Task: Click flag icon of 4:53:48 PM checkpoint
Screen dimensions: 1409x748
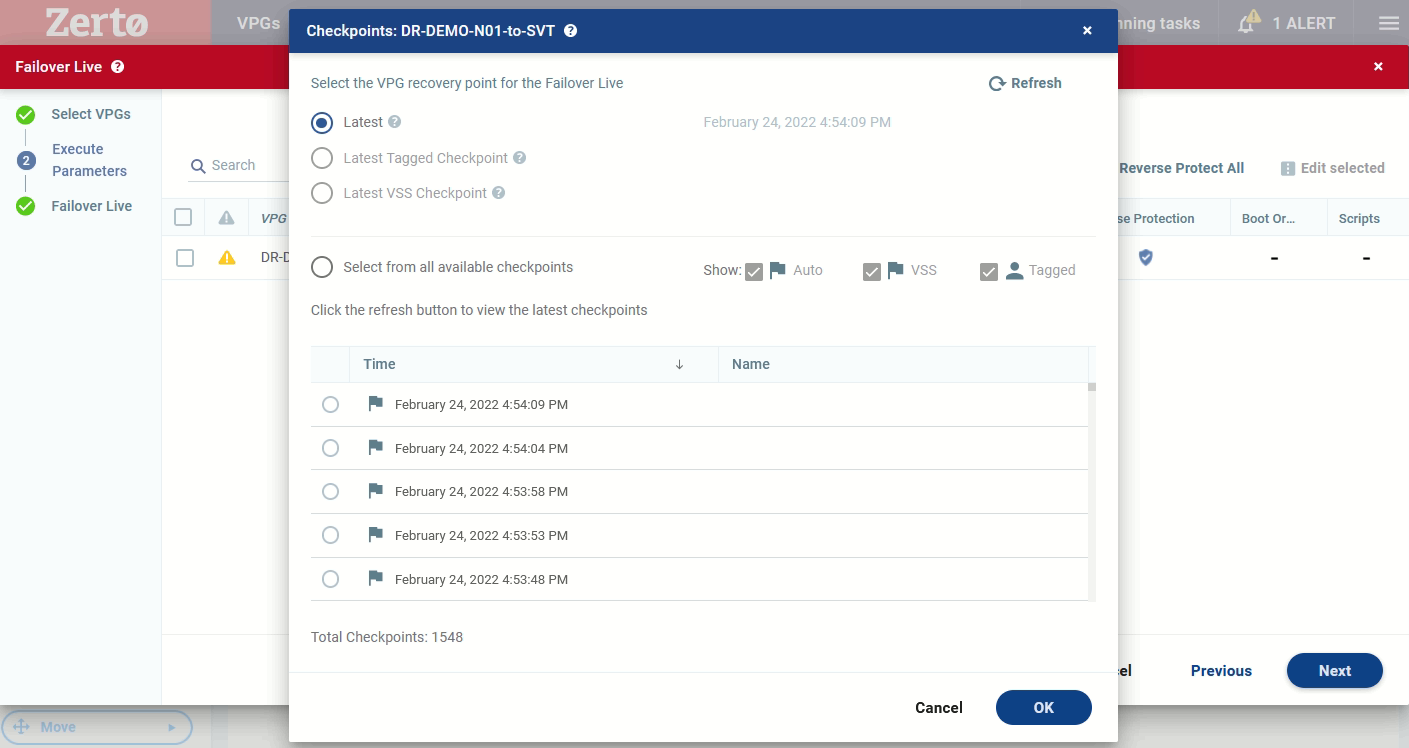Action: (x=376, y=578)
